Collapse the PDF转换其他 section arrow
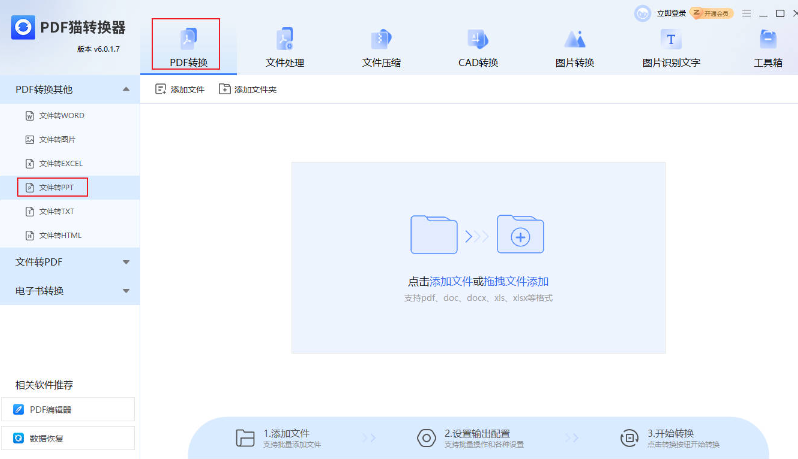 point(126,90)
